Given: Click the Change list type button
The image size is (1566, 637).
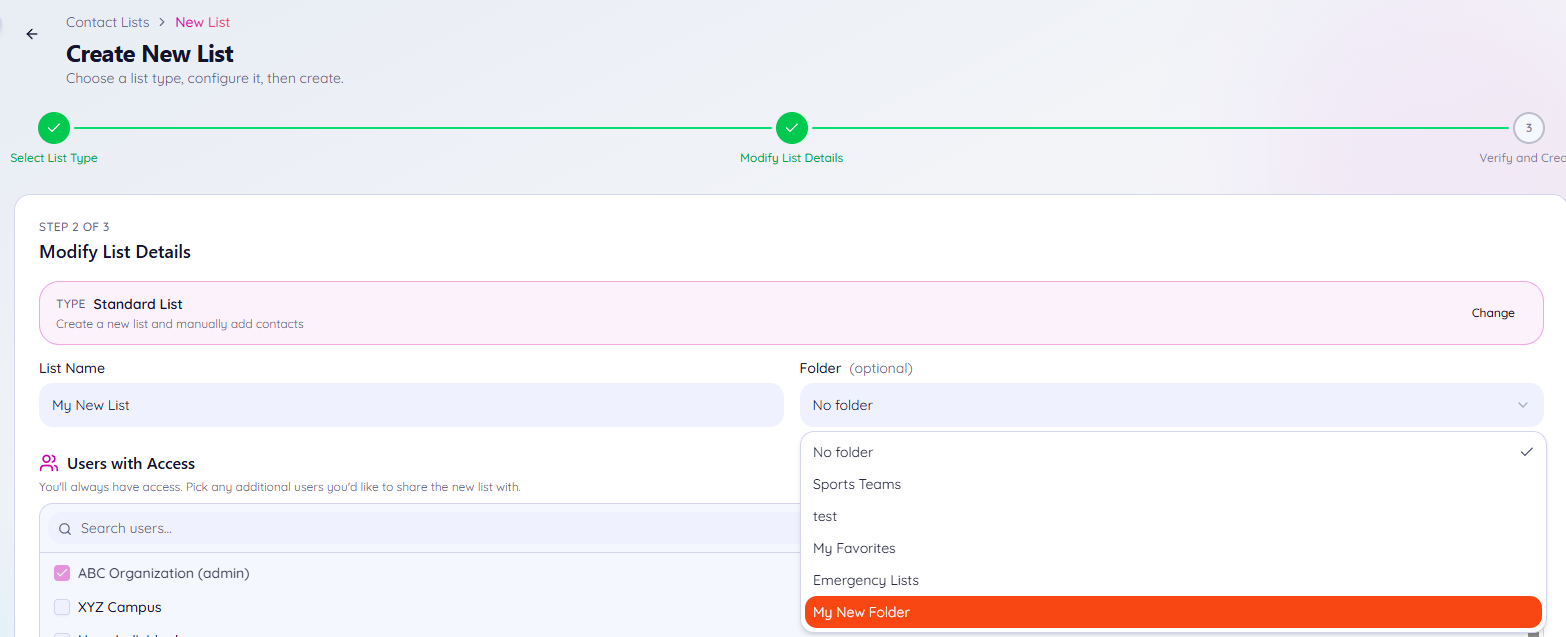Looking at the screenshot, I should pos(1493,313).
